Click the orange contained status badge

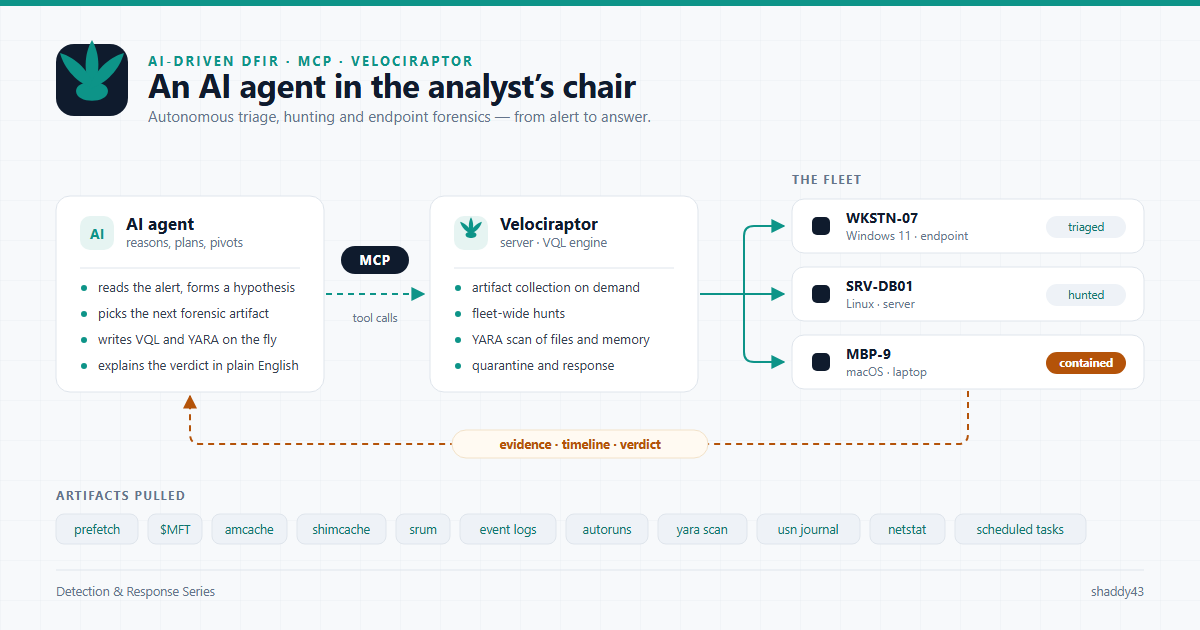[x=1086, y=363]
